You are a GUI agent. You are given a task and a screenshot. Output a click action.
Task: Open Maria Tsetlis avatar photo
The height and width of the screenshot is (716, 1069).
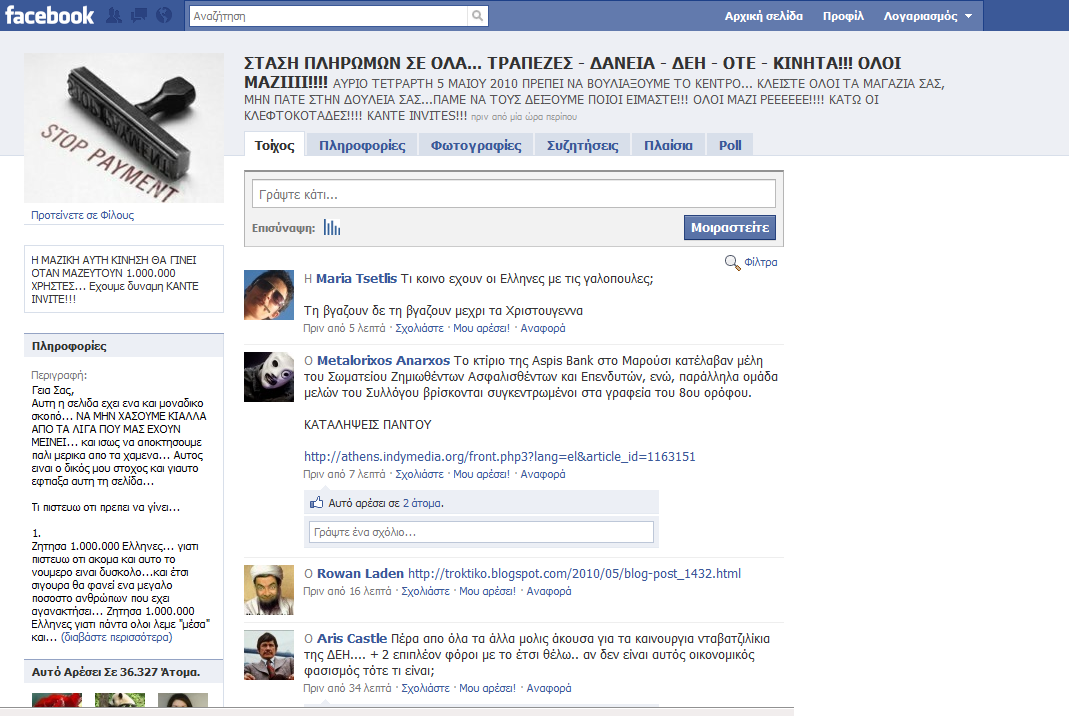pyautogui.click(x=269, y=295)
